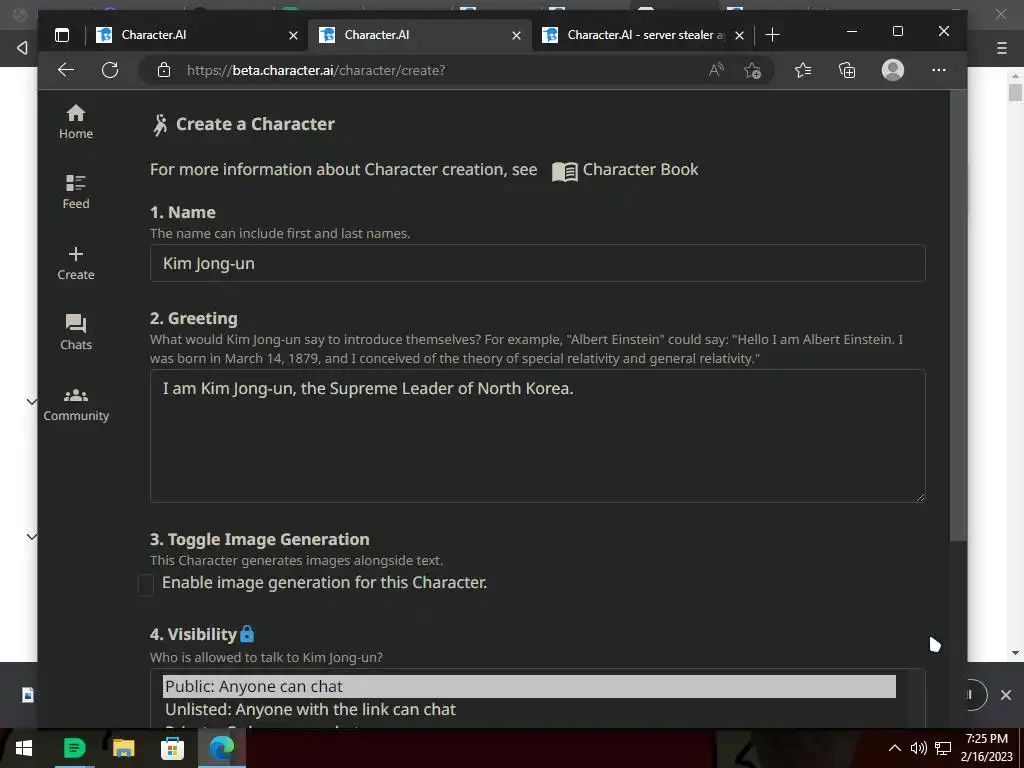
Task: Close the first Character.AI tab
Action: point(293,35)
